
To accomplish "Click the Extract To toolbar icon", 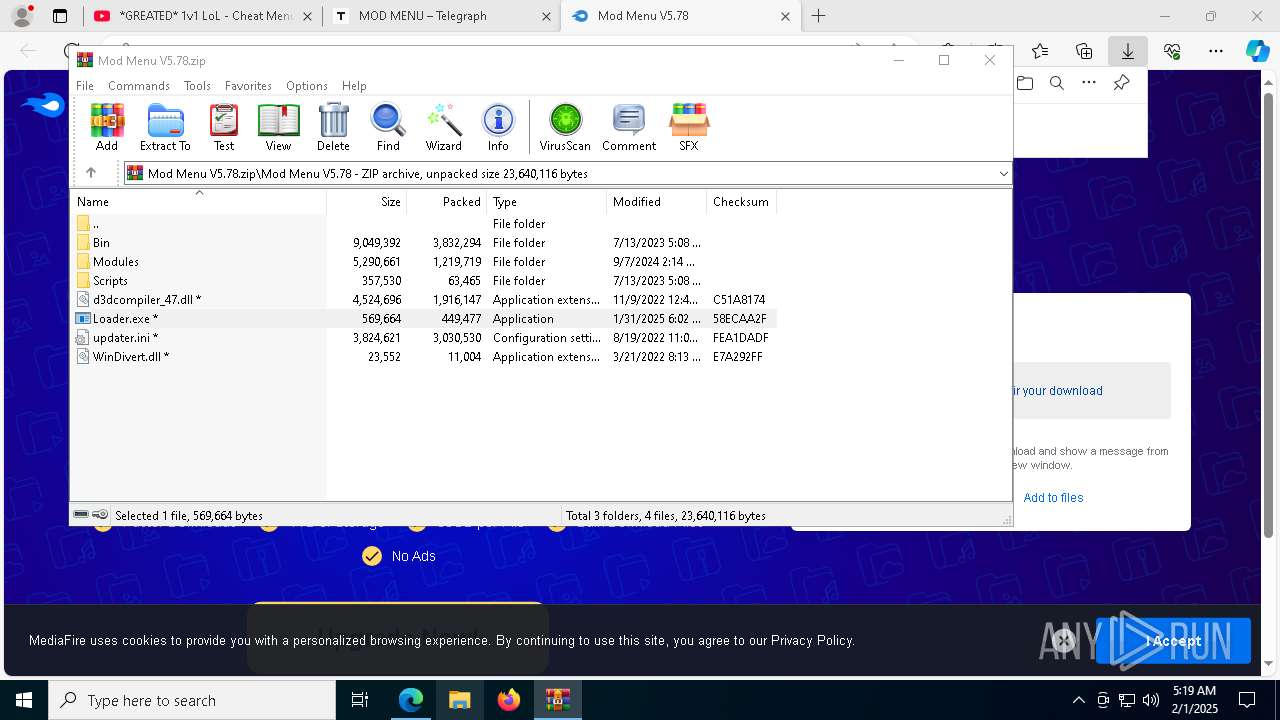I will pyautogui.click(x=165, y=127).
